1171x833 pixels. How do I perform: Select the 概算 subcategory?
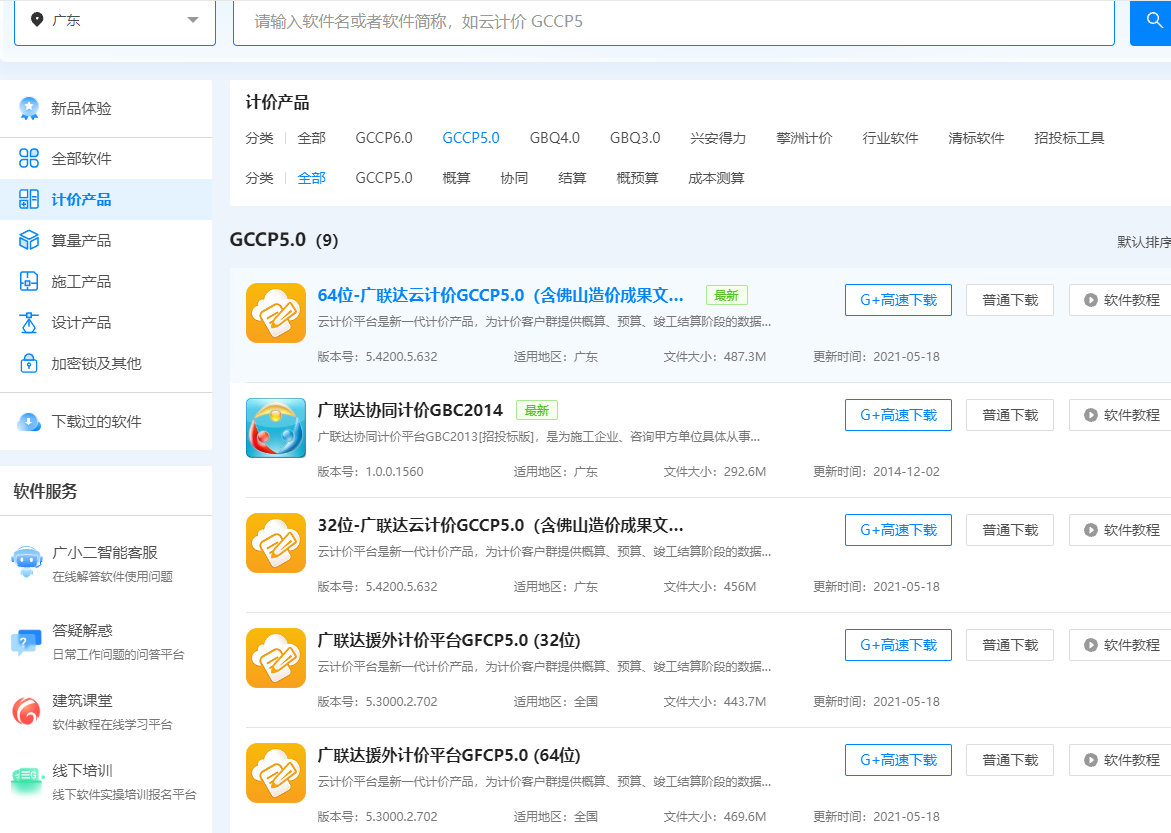[456, 179]
